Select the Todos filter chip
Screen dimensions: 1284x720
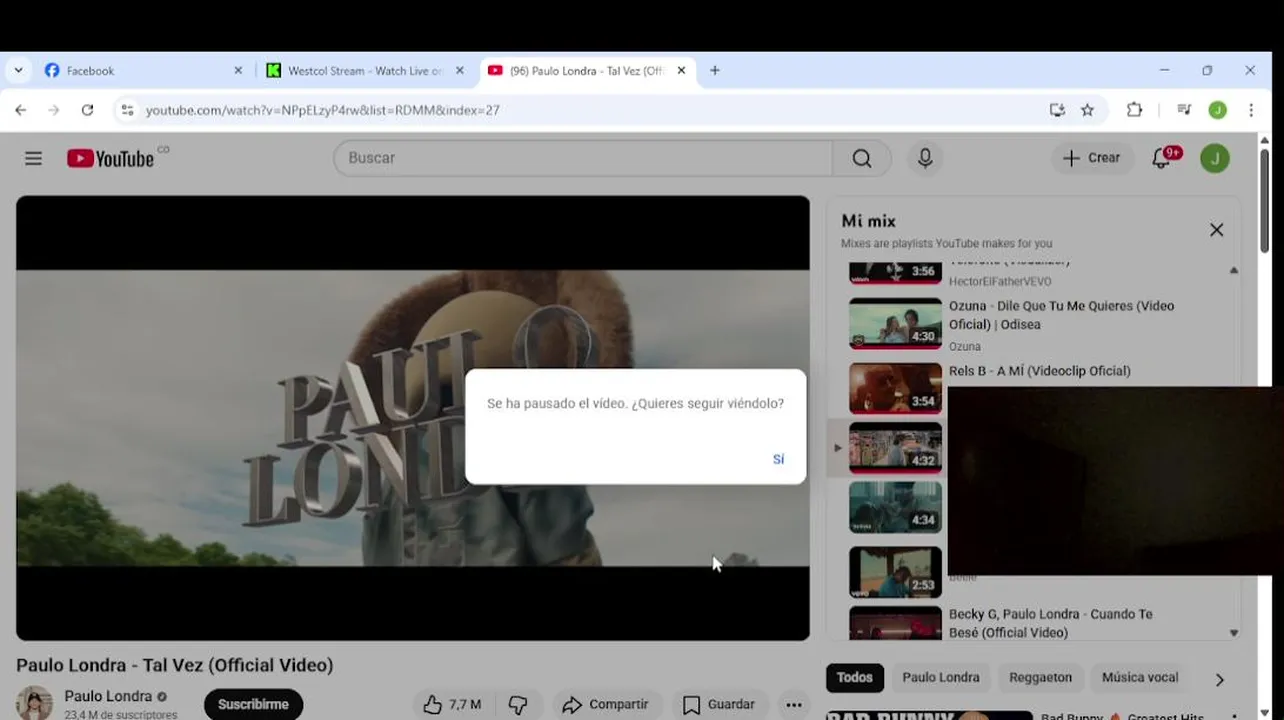(854, 677)
